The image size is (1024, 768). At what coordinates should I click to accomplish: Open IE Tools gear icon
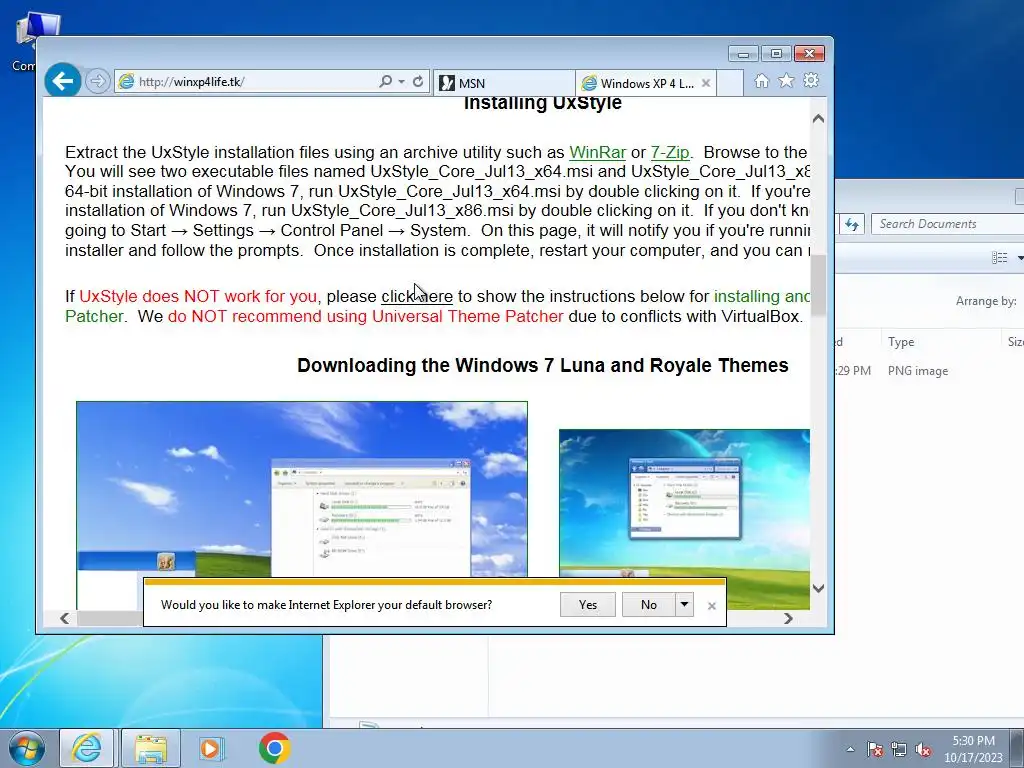[x=811, y=80]
